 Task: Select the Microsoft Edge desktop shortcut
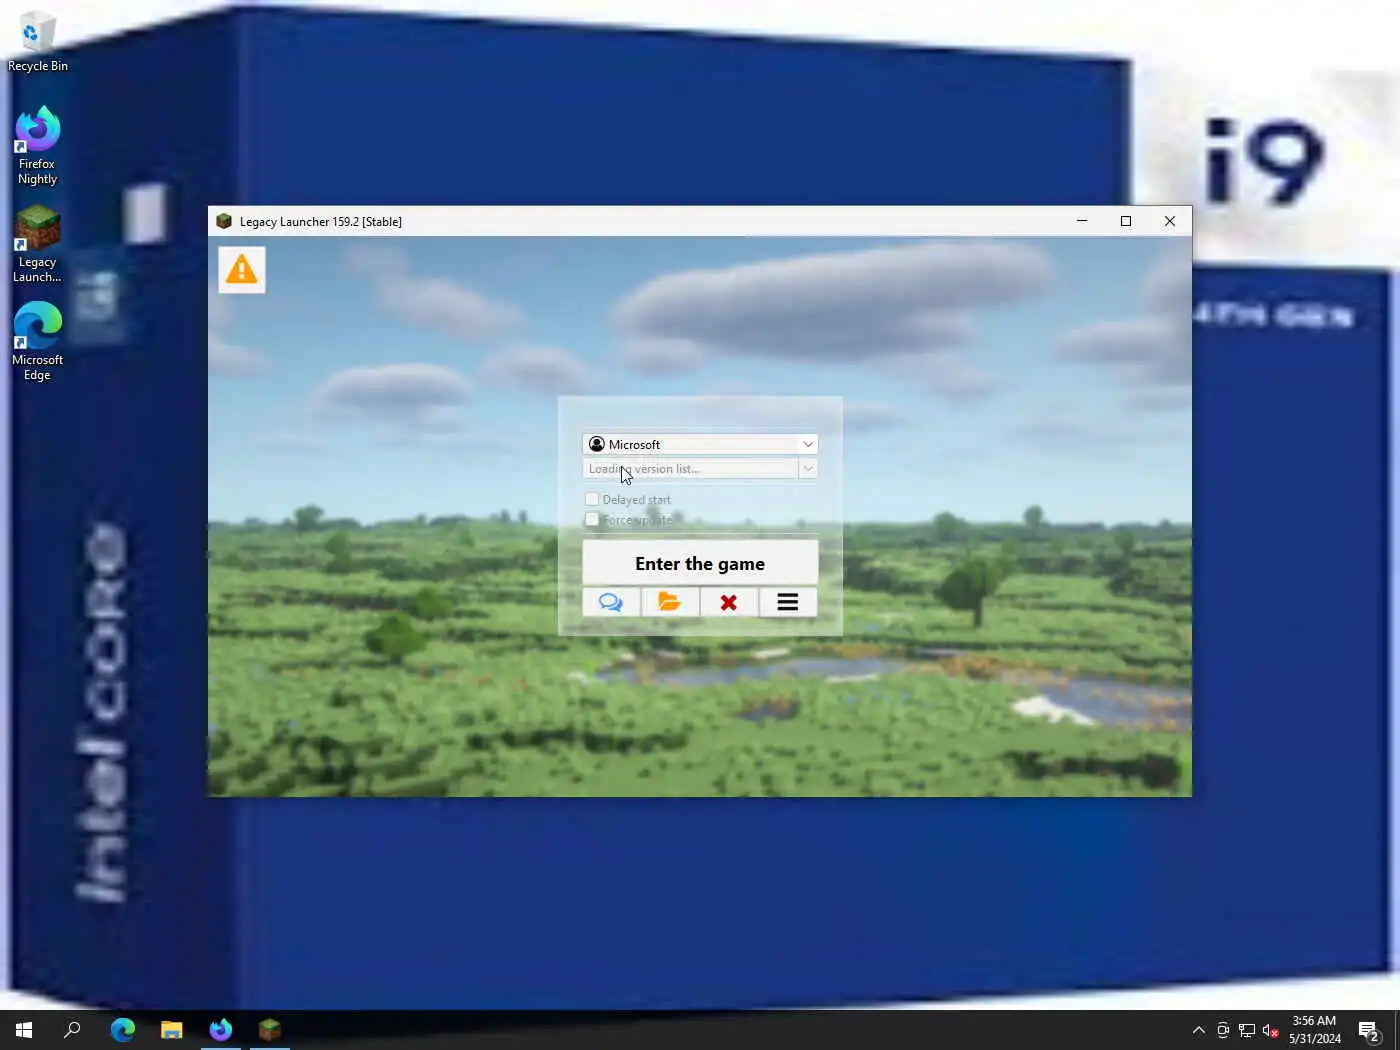coord(37,341)
